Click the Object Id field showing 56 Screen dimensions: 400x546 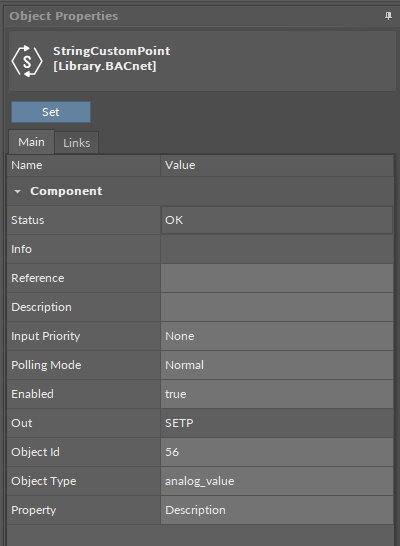click(x=277, y=452)
